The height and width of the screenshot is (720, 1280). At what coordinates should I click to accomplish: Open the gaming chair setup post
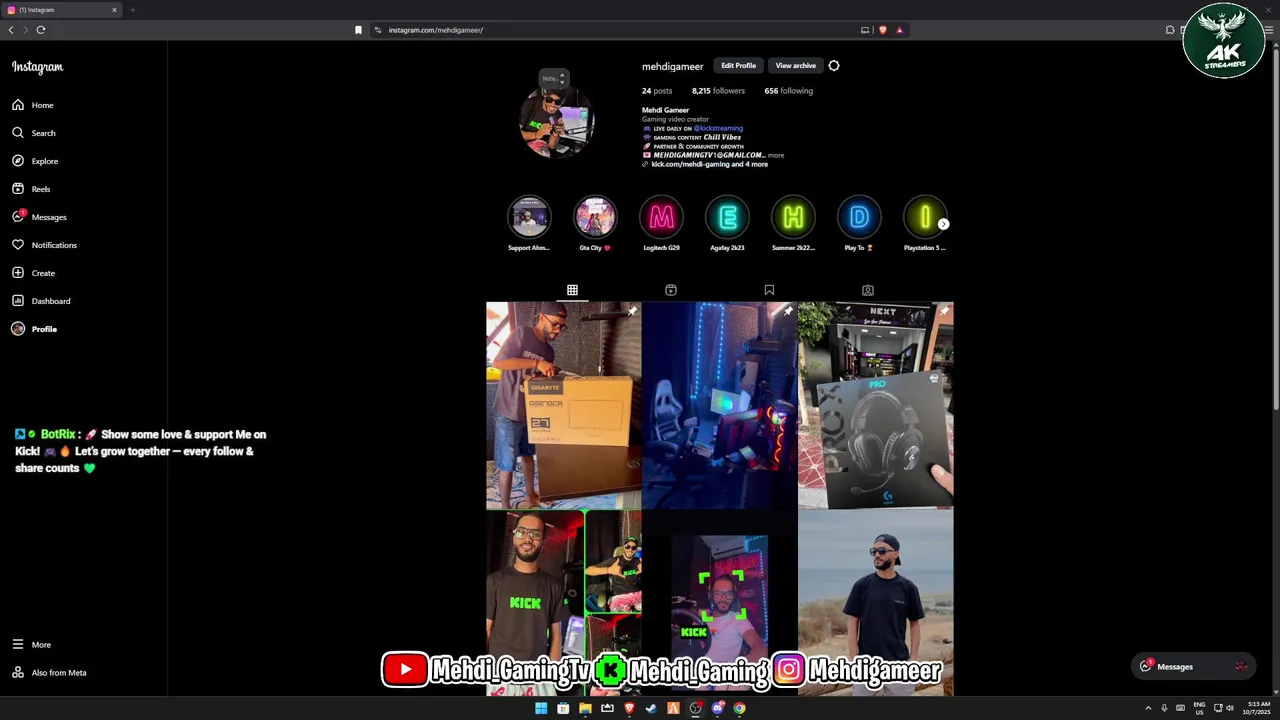(x=720, y=405)
